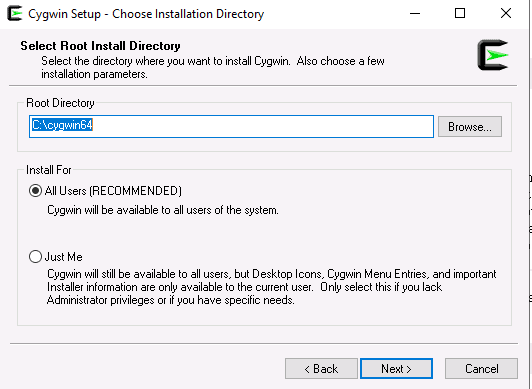The height and width of the screenshot is (389, 532).
Task: Cancel the Cygwin setup
Action: click(x=481, y=369)
